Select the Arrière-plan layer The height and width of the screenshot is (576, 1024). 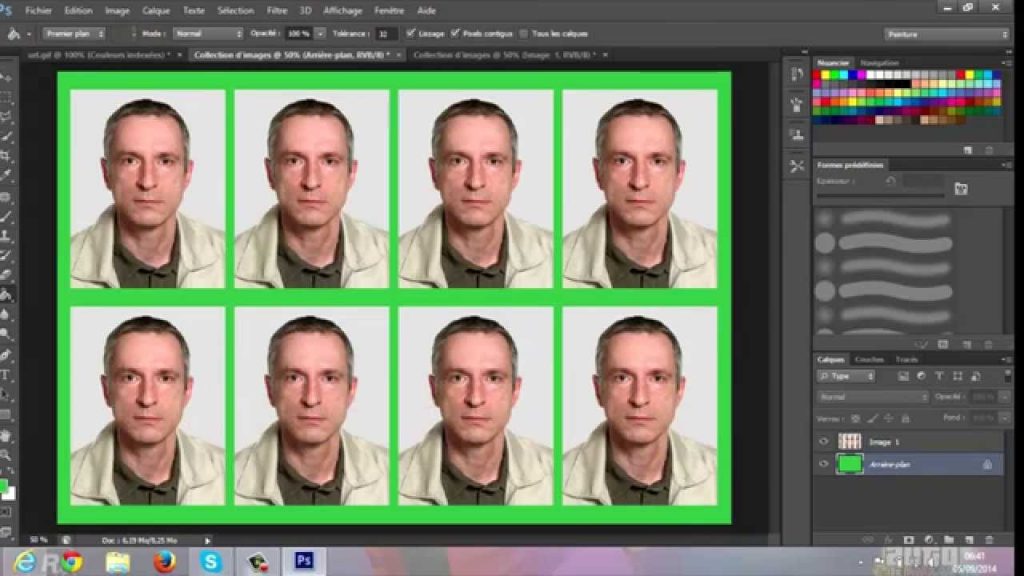click(908, 464)
